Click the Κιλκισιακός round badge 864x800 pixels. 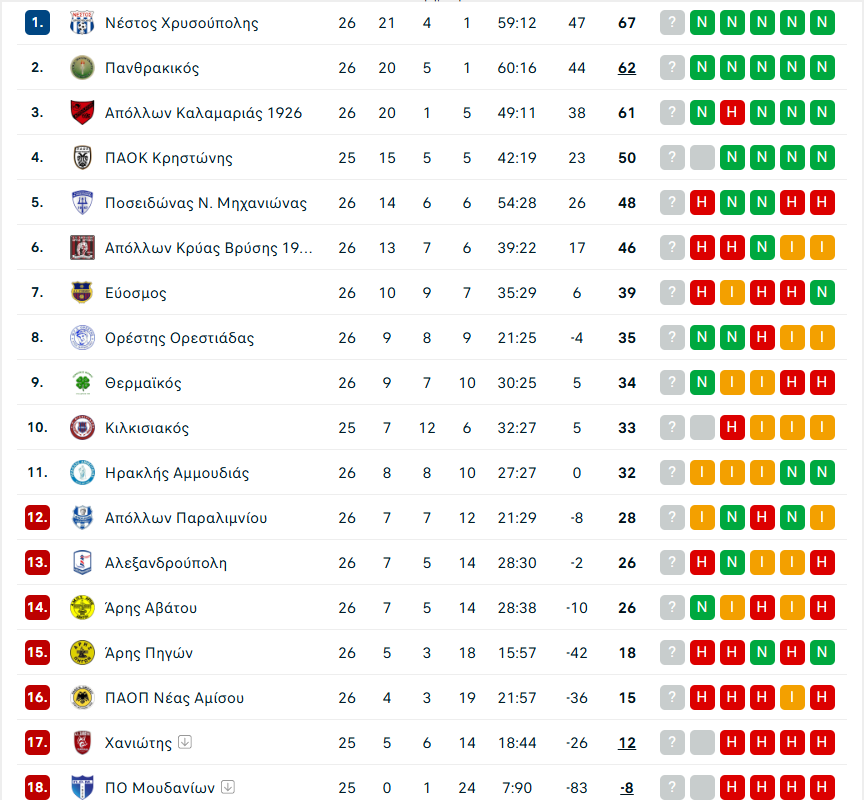[82, 428]
